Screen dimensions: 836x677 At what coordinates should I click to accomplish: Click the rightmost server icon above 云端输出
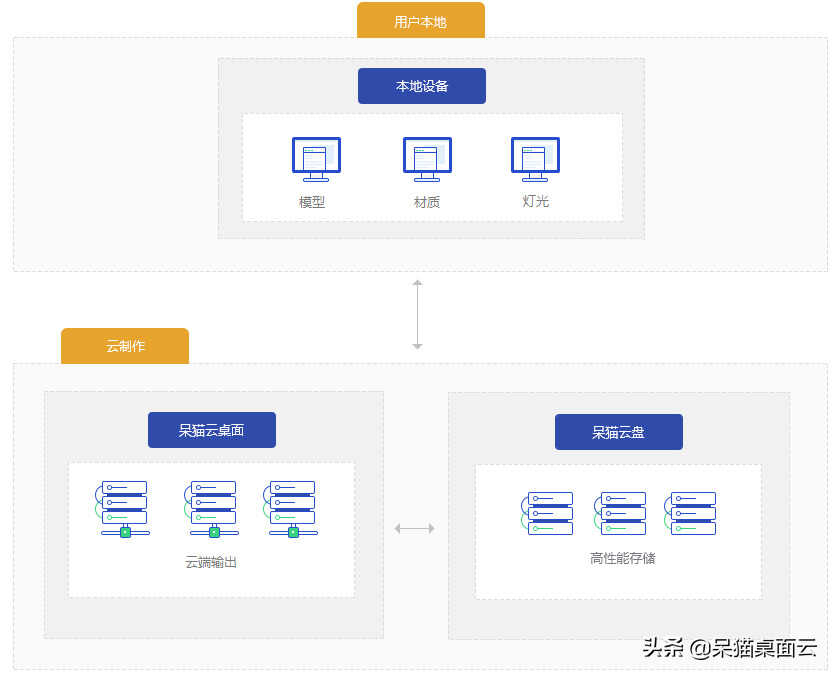point(291,509)
